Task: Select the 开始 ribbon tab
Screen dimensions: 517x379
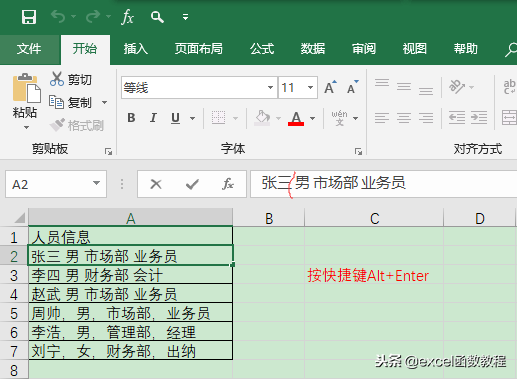Action: 85,49
